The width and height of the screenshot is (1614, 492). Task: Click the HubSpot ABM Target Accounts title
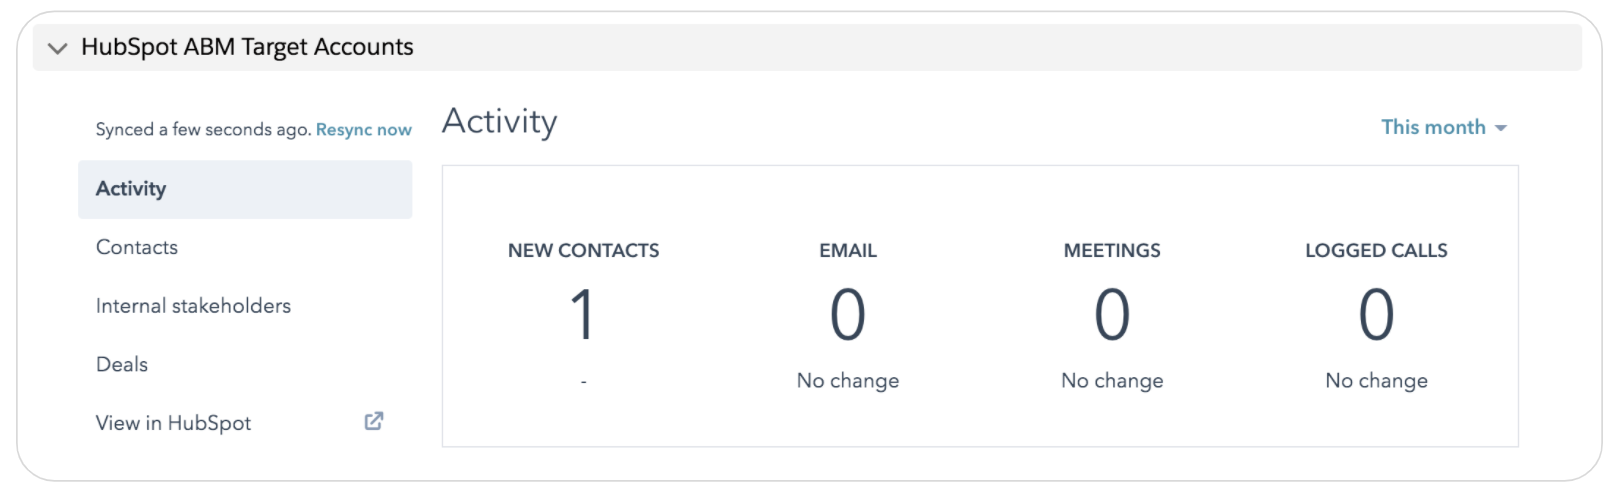pyautogui.click(x=247, y=47)
